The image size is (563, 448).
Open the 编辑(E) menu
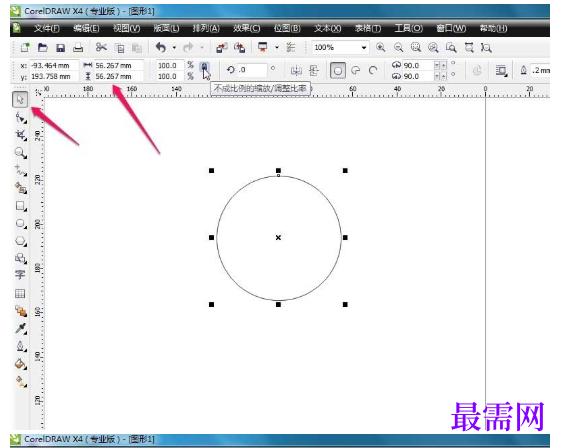[86, 28]
